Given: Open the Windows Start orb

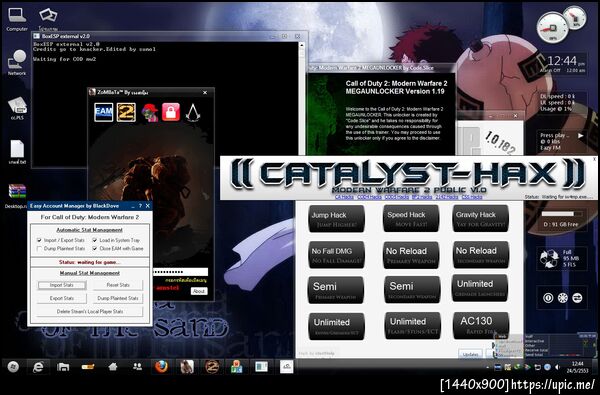Looking at the screenshot, I should [x=13, y=367].
